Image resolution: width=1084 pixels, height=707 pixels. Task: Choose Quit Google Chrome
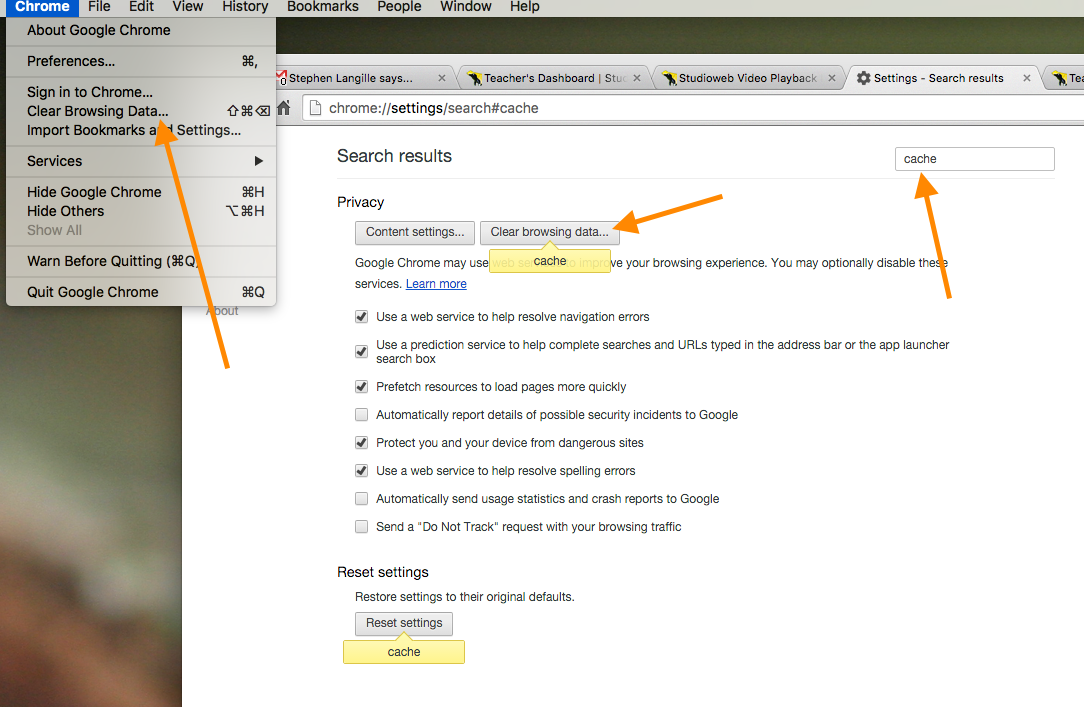pos(141,292)
